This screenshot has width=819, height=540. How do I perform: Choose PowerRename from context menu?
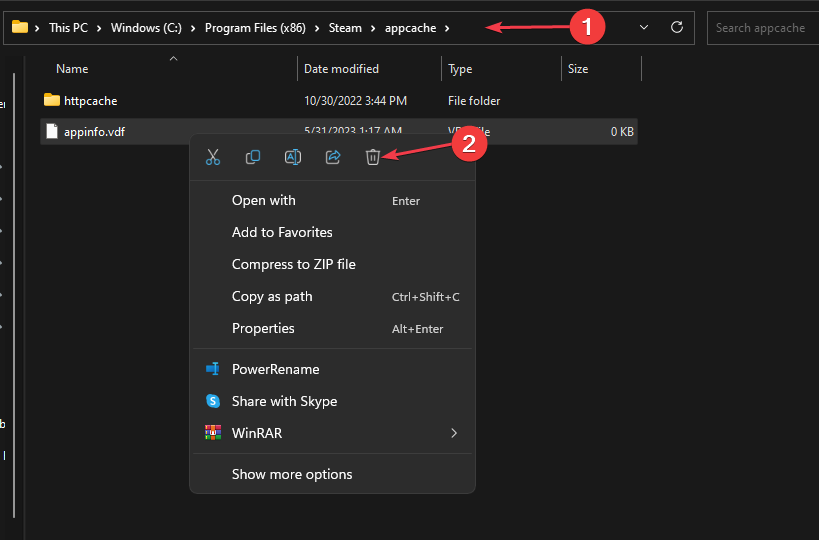tap(333, 369)
